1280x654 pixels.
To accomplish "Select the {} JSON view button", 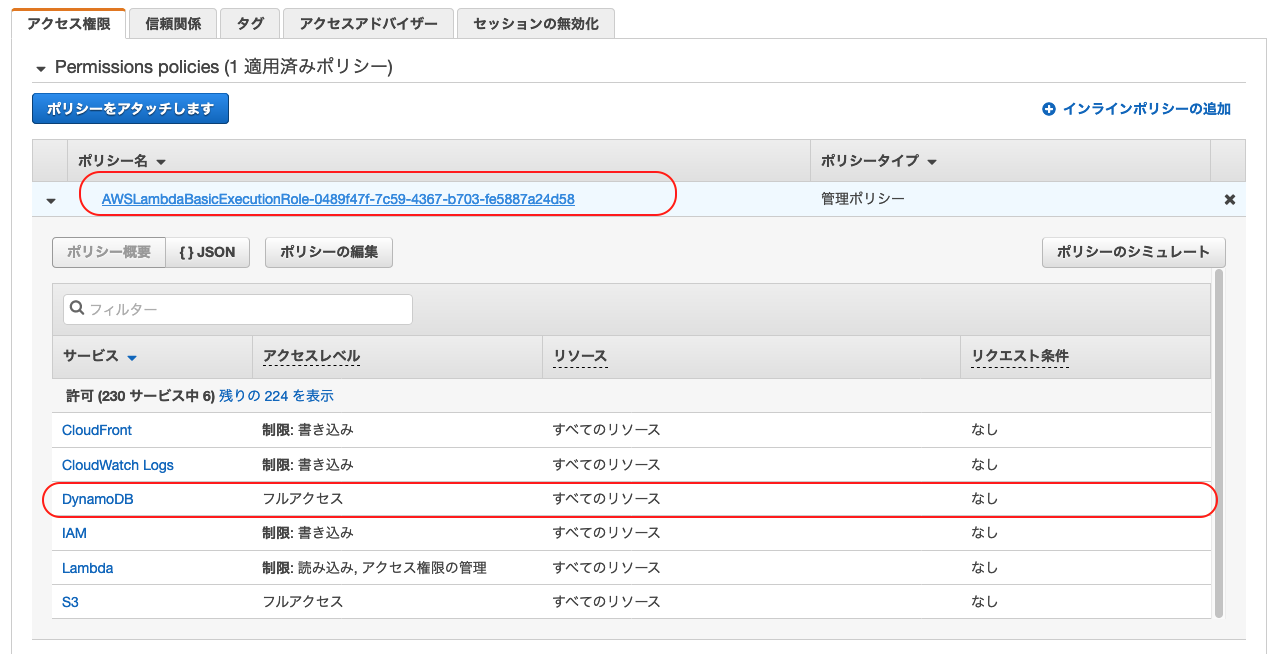I will pyautogui.click(x=207, y=252).
